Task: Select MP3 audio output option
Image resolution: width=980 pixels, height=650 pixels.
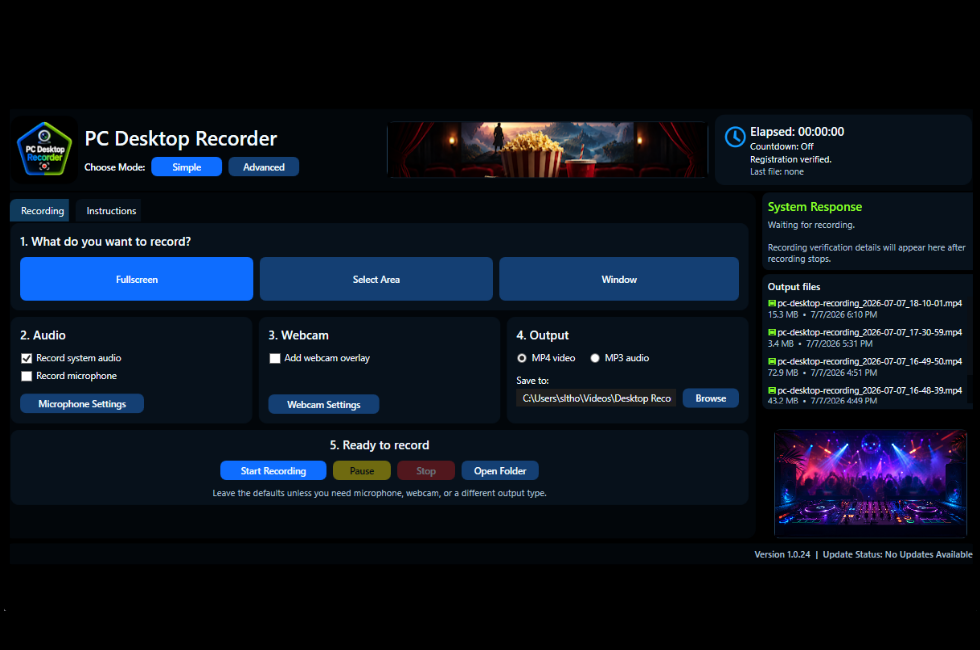Action: coord(595,358)
